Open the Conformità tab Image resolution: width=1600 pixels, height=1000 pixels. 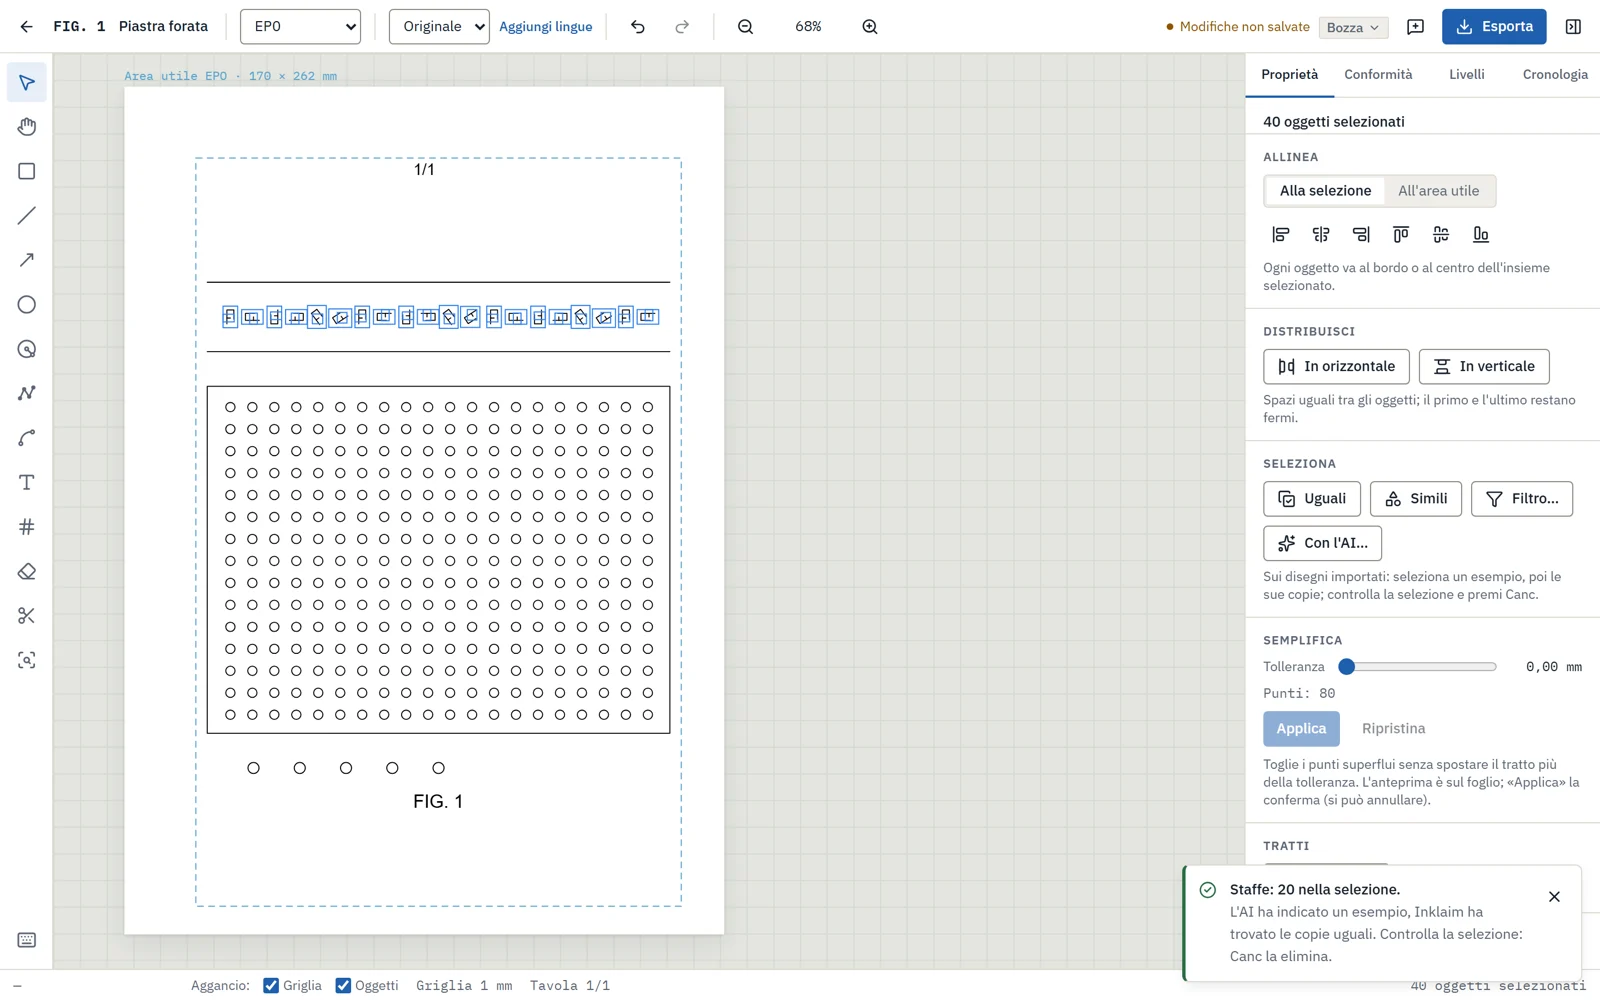coord(1378,75)
